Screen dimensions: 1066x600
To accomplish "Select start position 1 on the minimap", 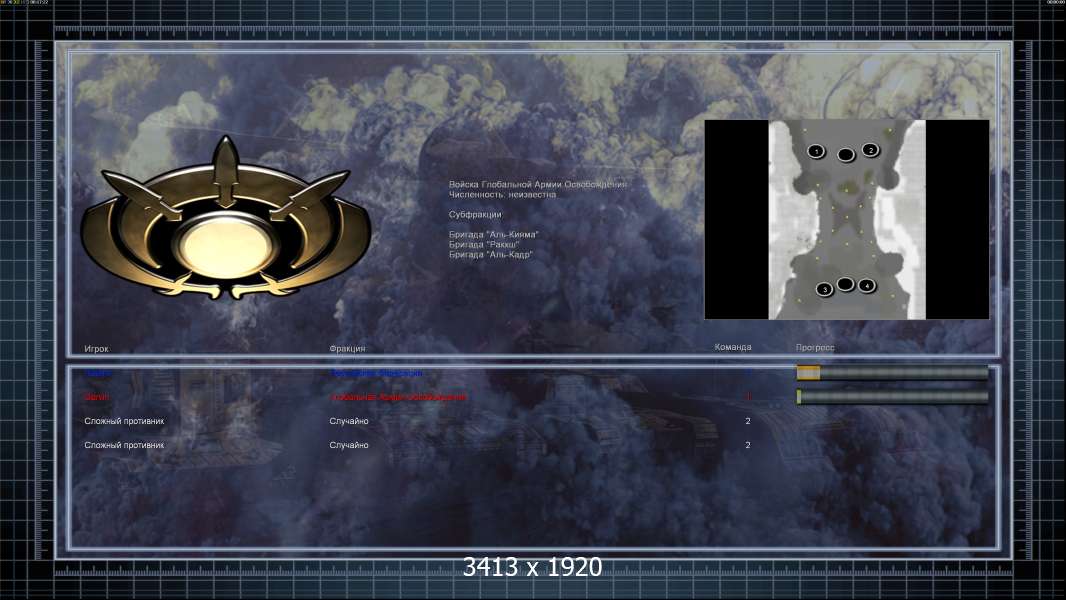I will pos(816,152).
